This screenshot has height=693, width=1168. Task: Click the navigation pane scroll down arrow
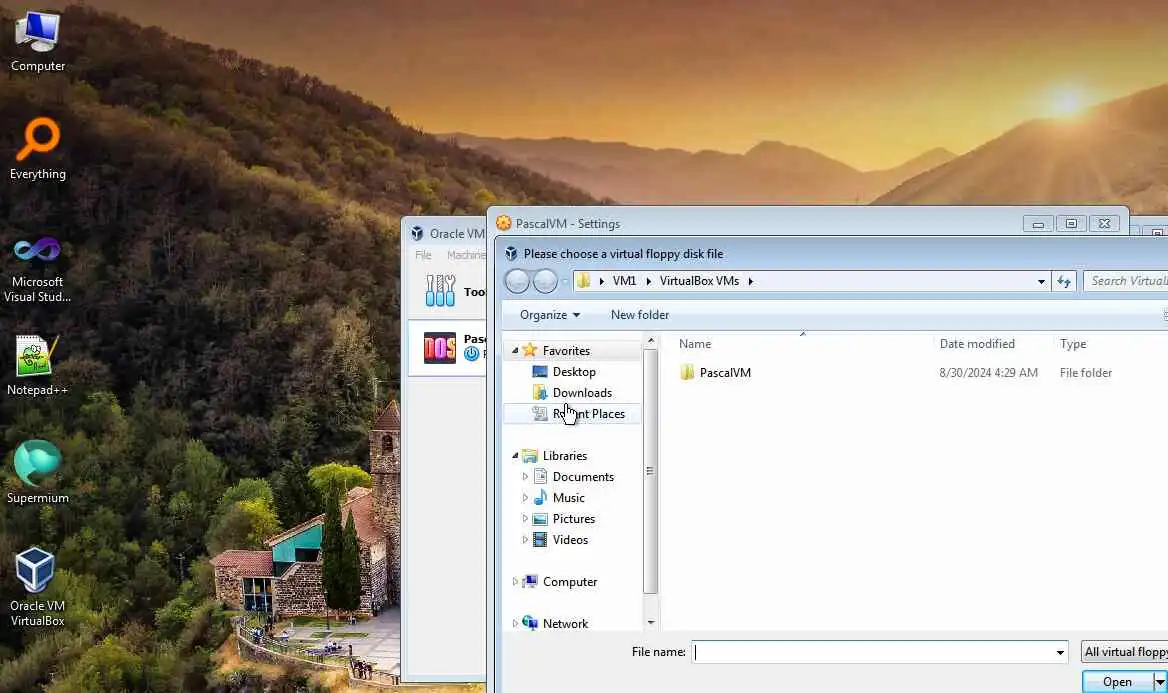650,622
